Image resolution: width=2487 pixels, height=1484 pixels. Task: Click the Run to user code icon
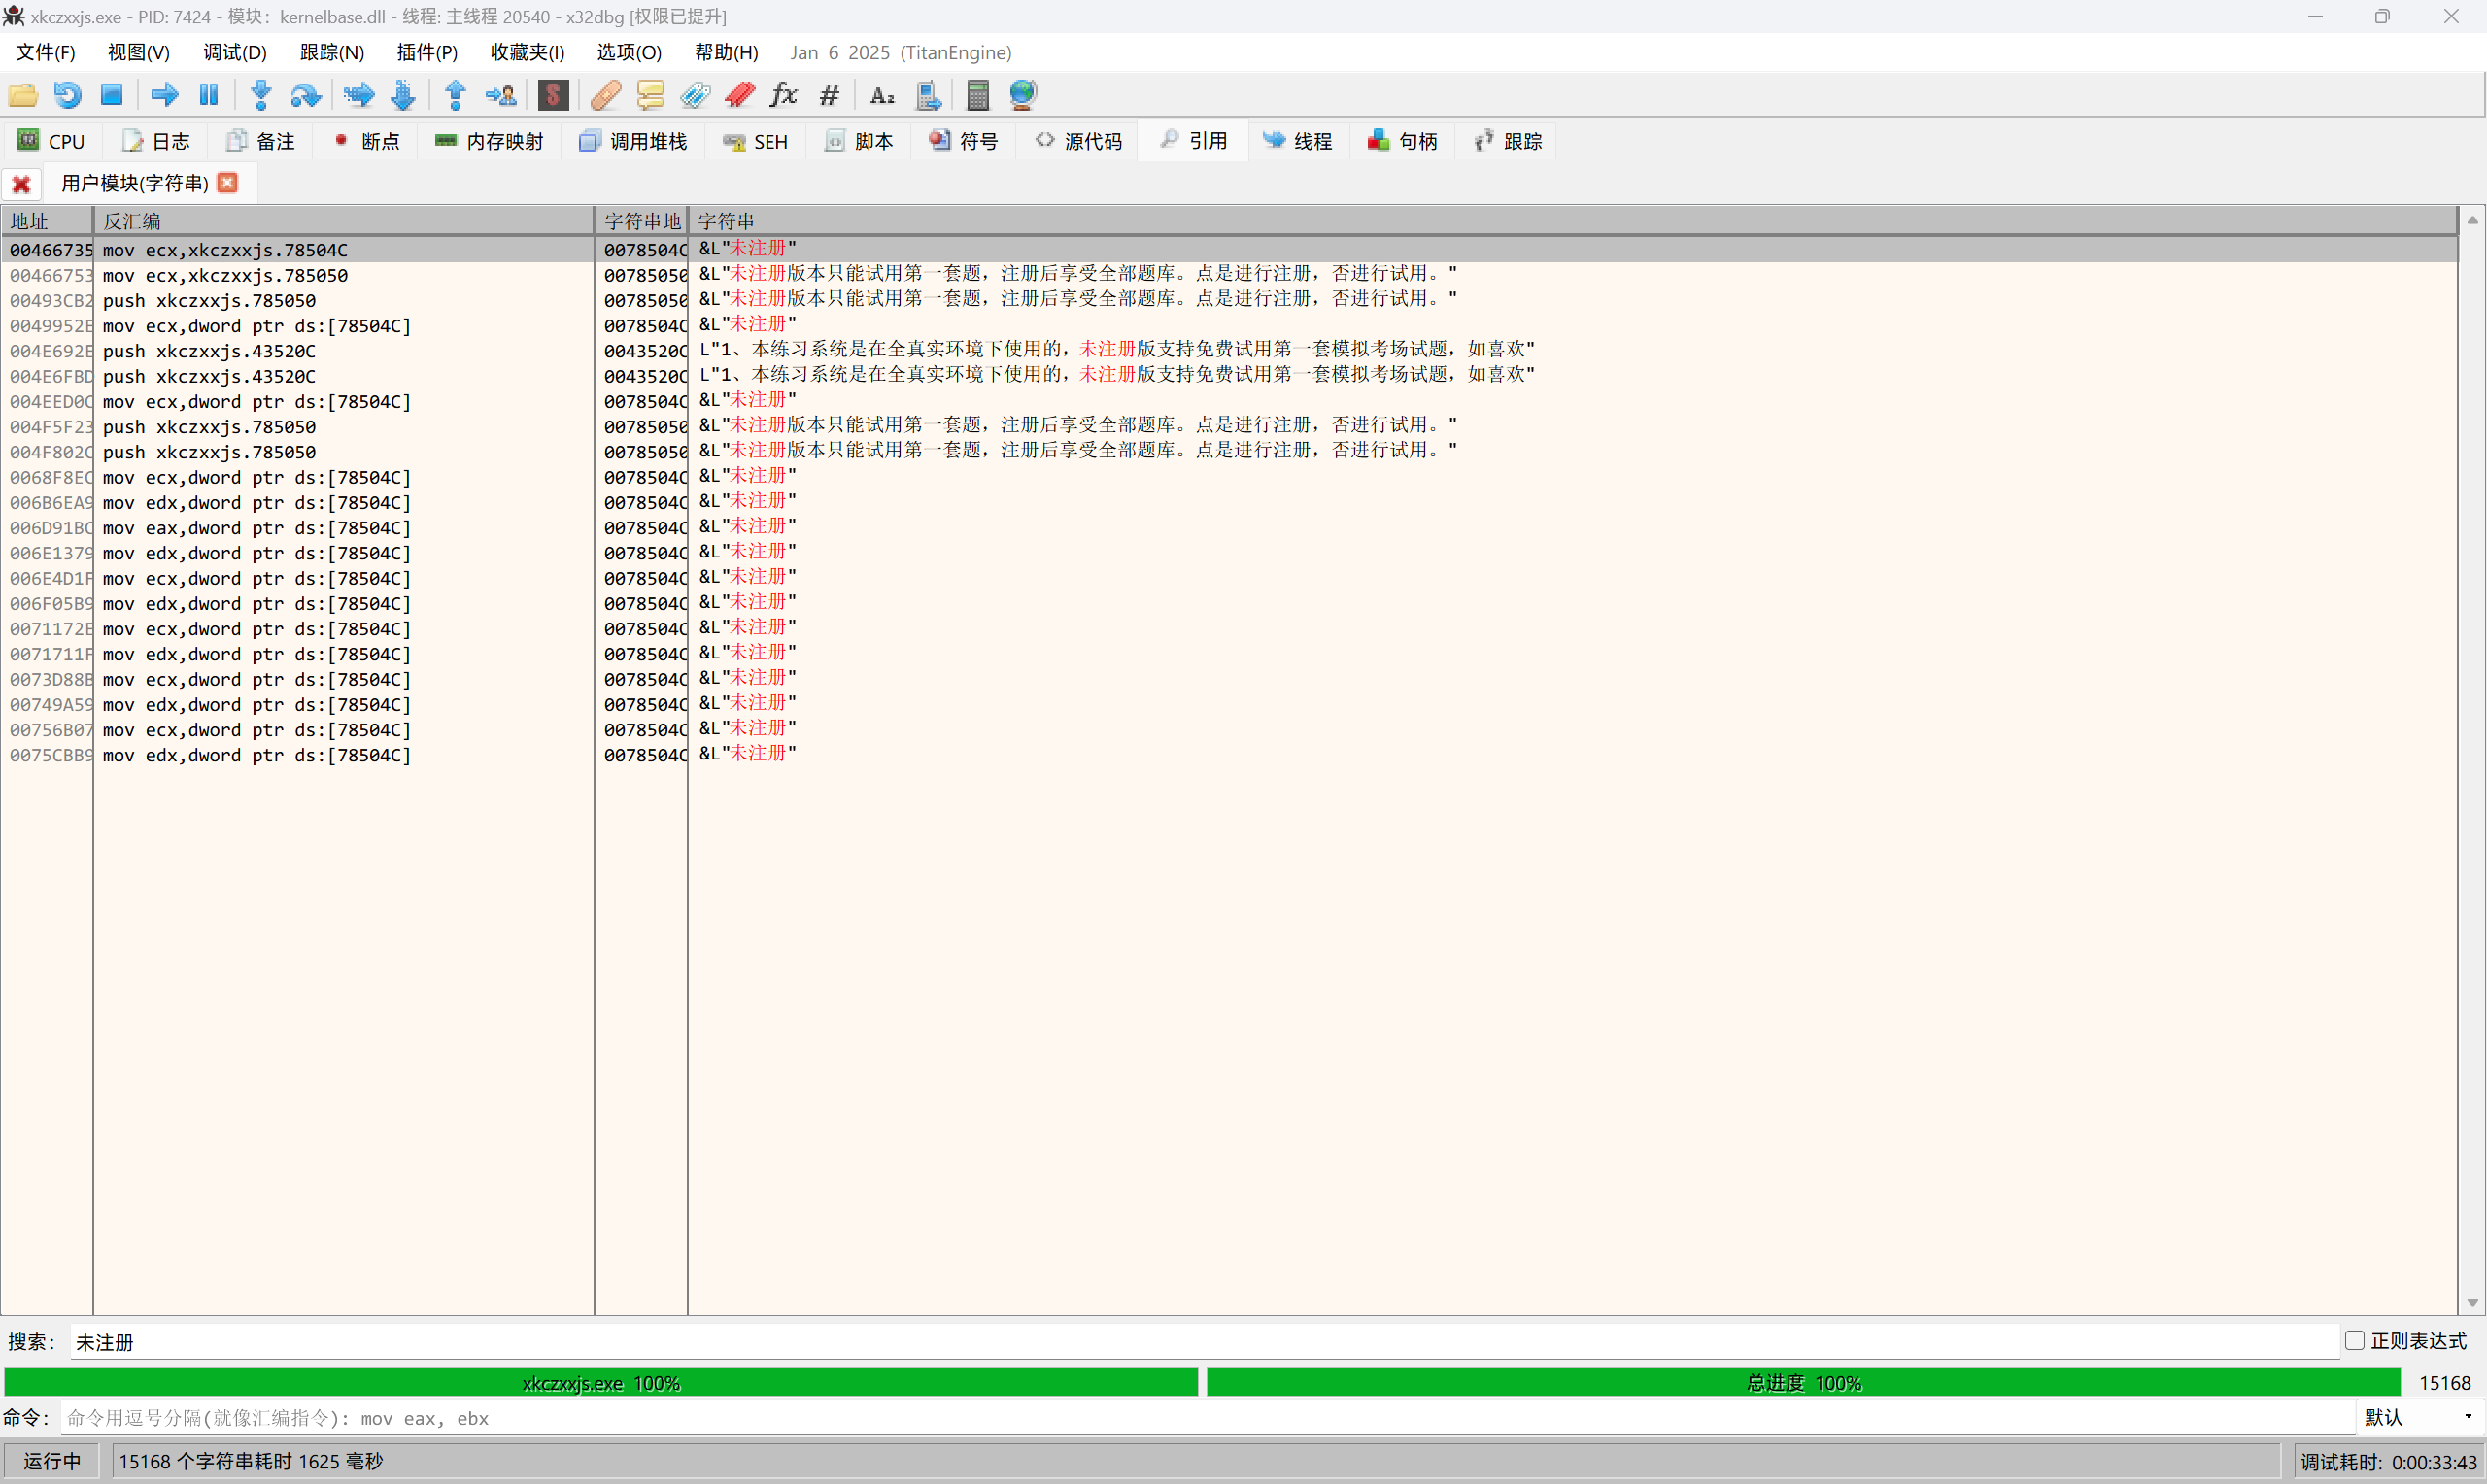tap(500, 95)
